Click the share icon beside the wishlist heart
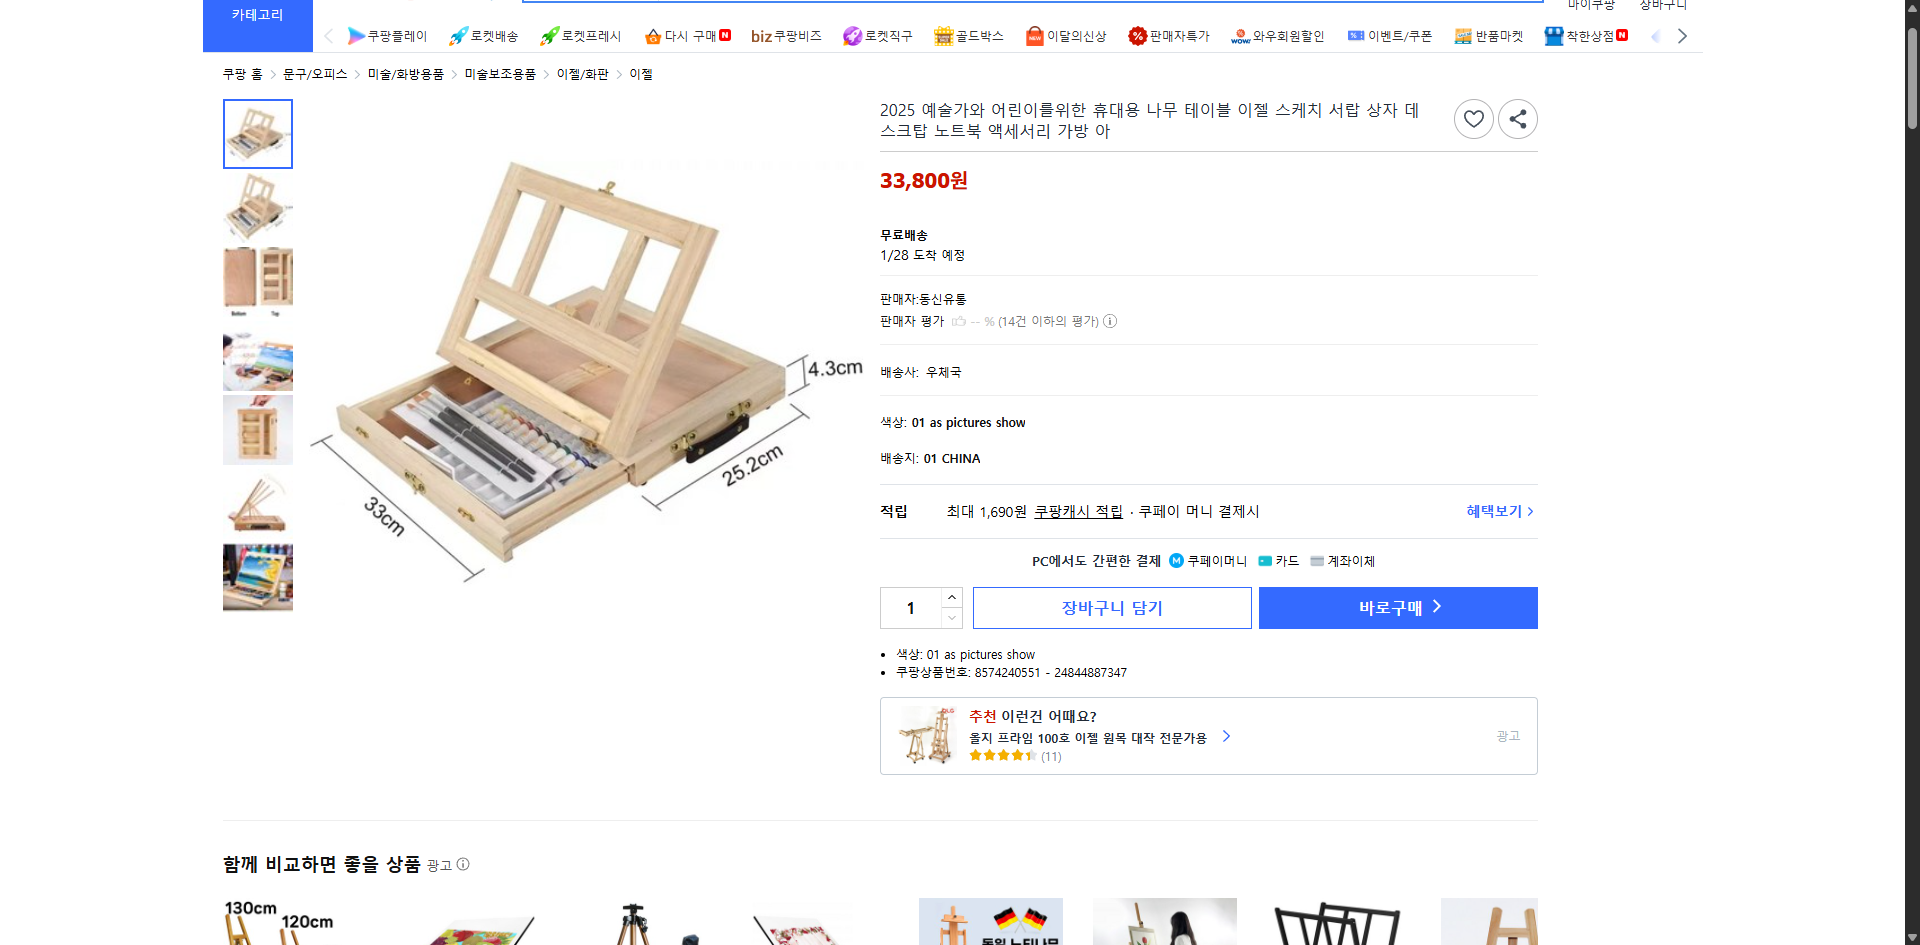Screen dimensions: 1920x945 point(1517,119)
